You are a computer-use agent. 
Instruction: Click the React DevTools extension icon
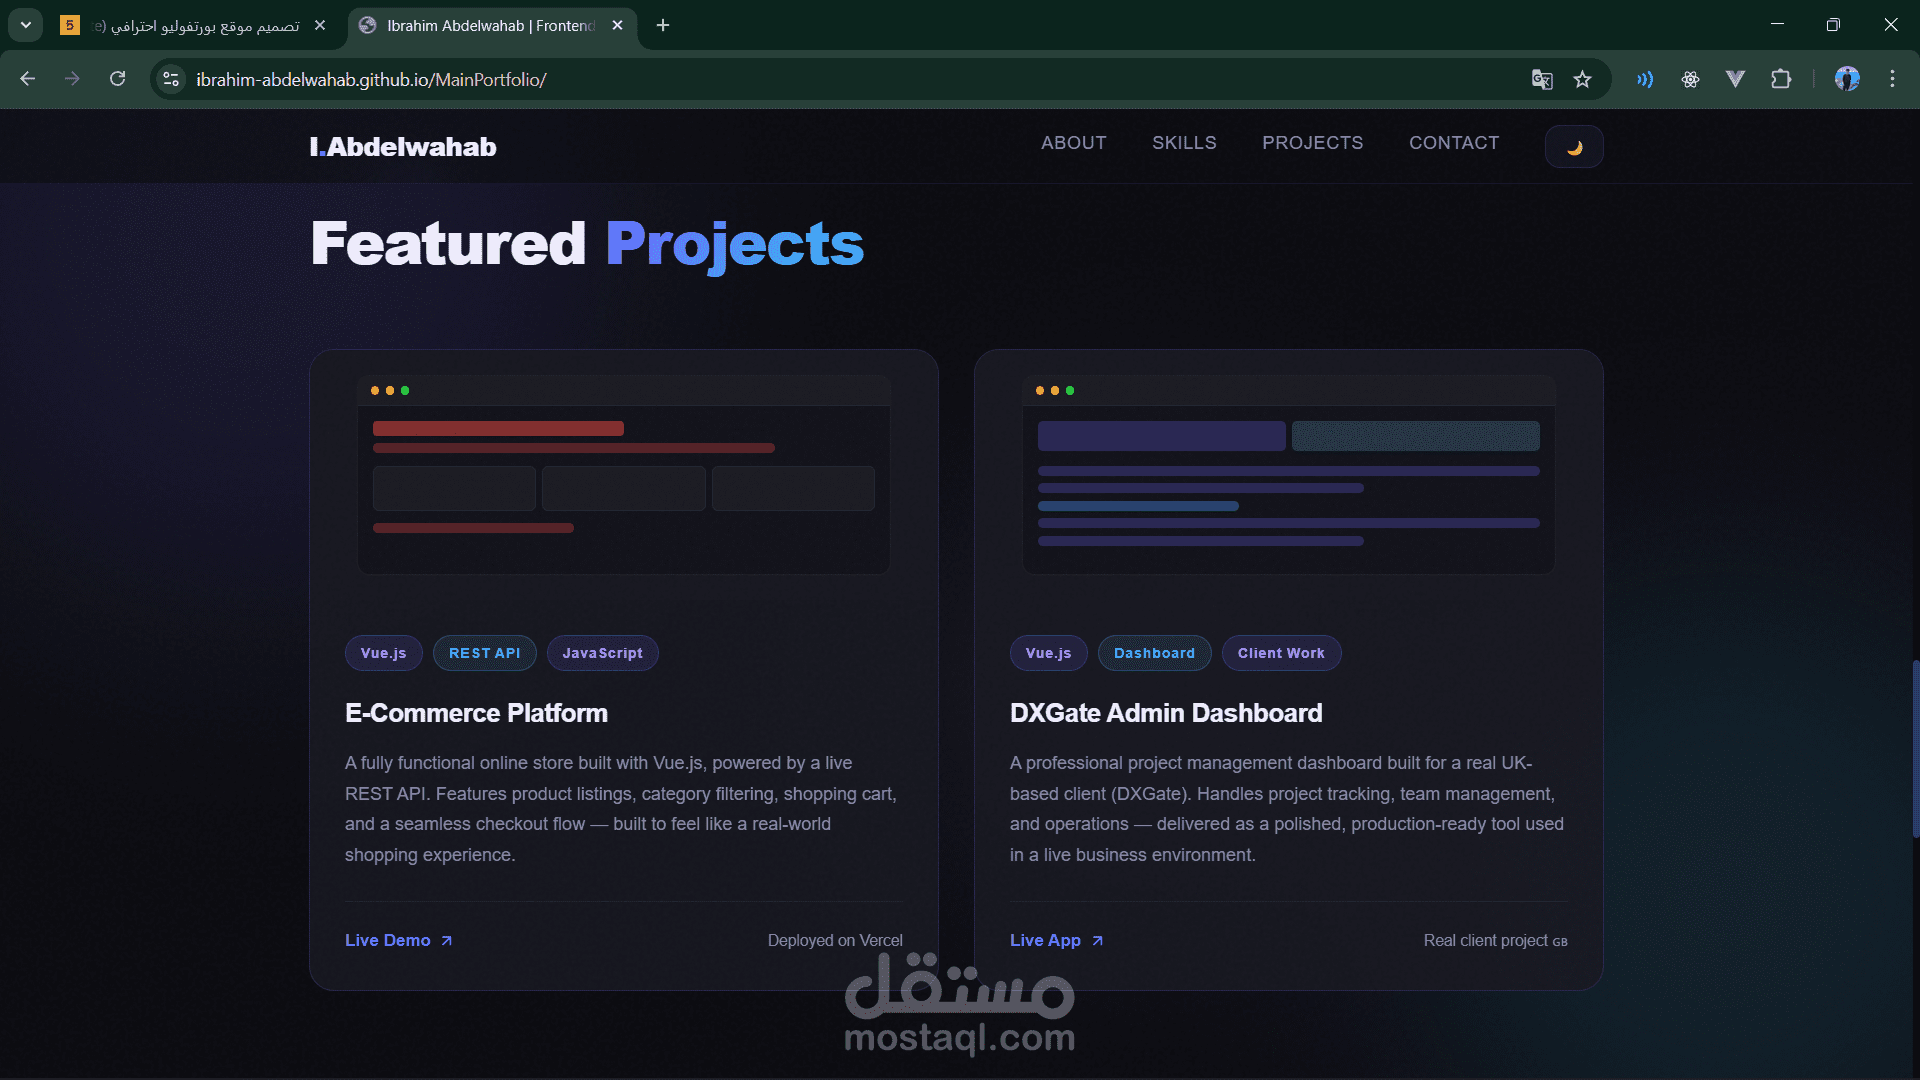click(x=1690, y=79)
